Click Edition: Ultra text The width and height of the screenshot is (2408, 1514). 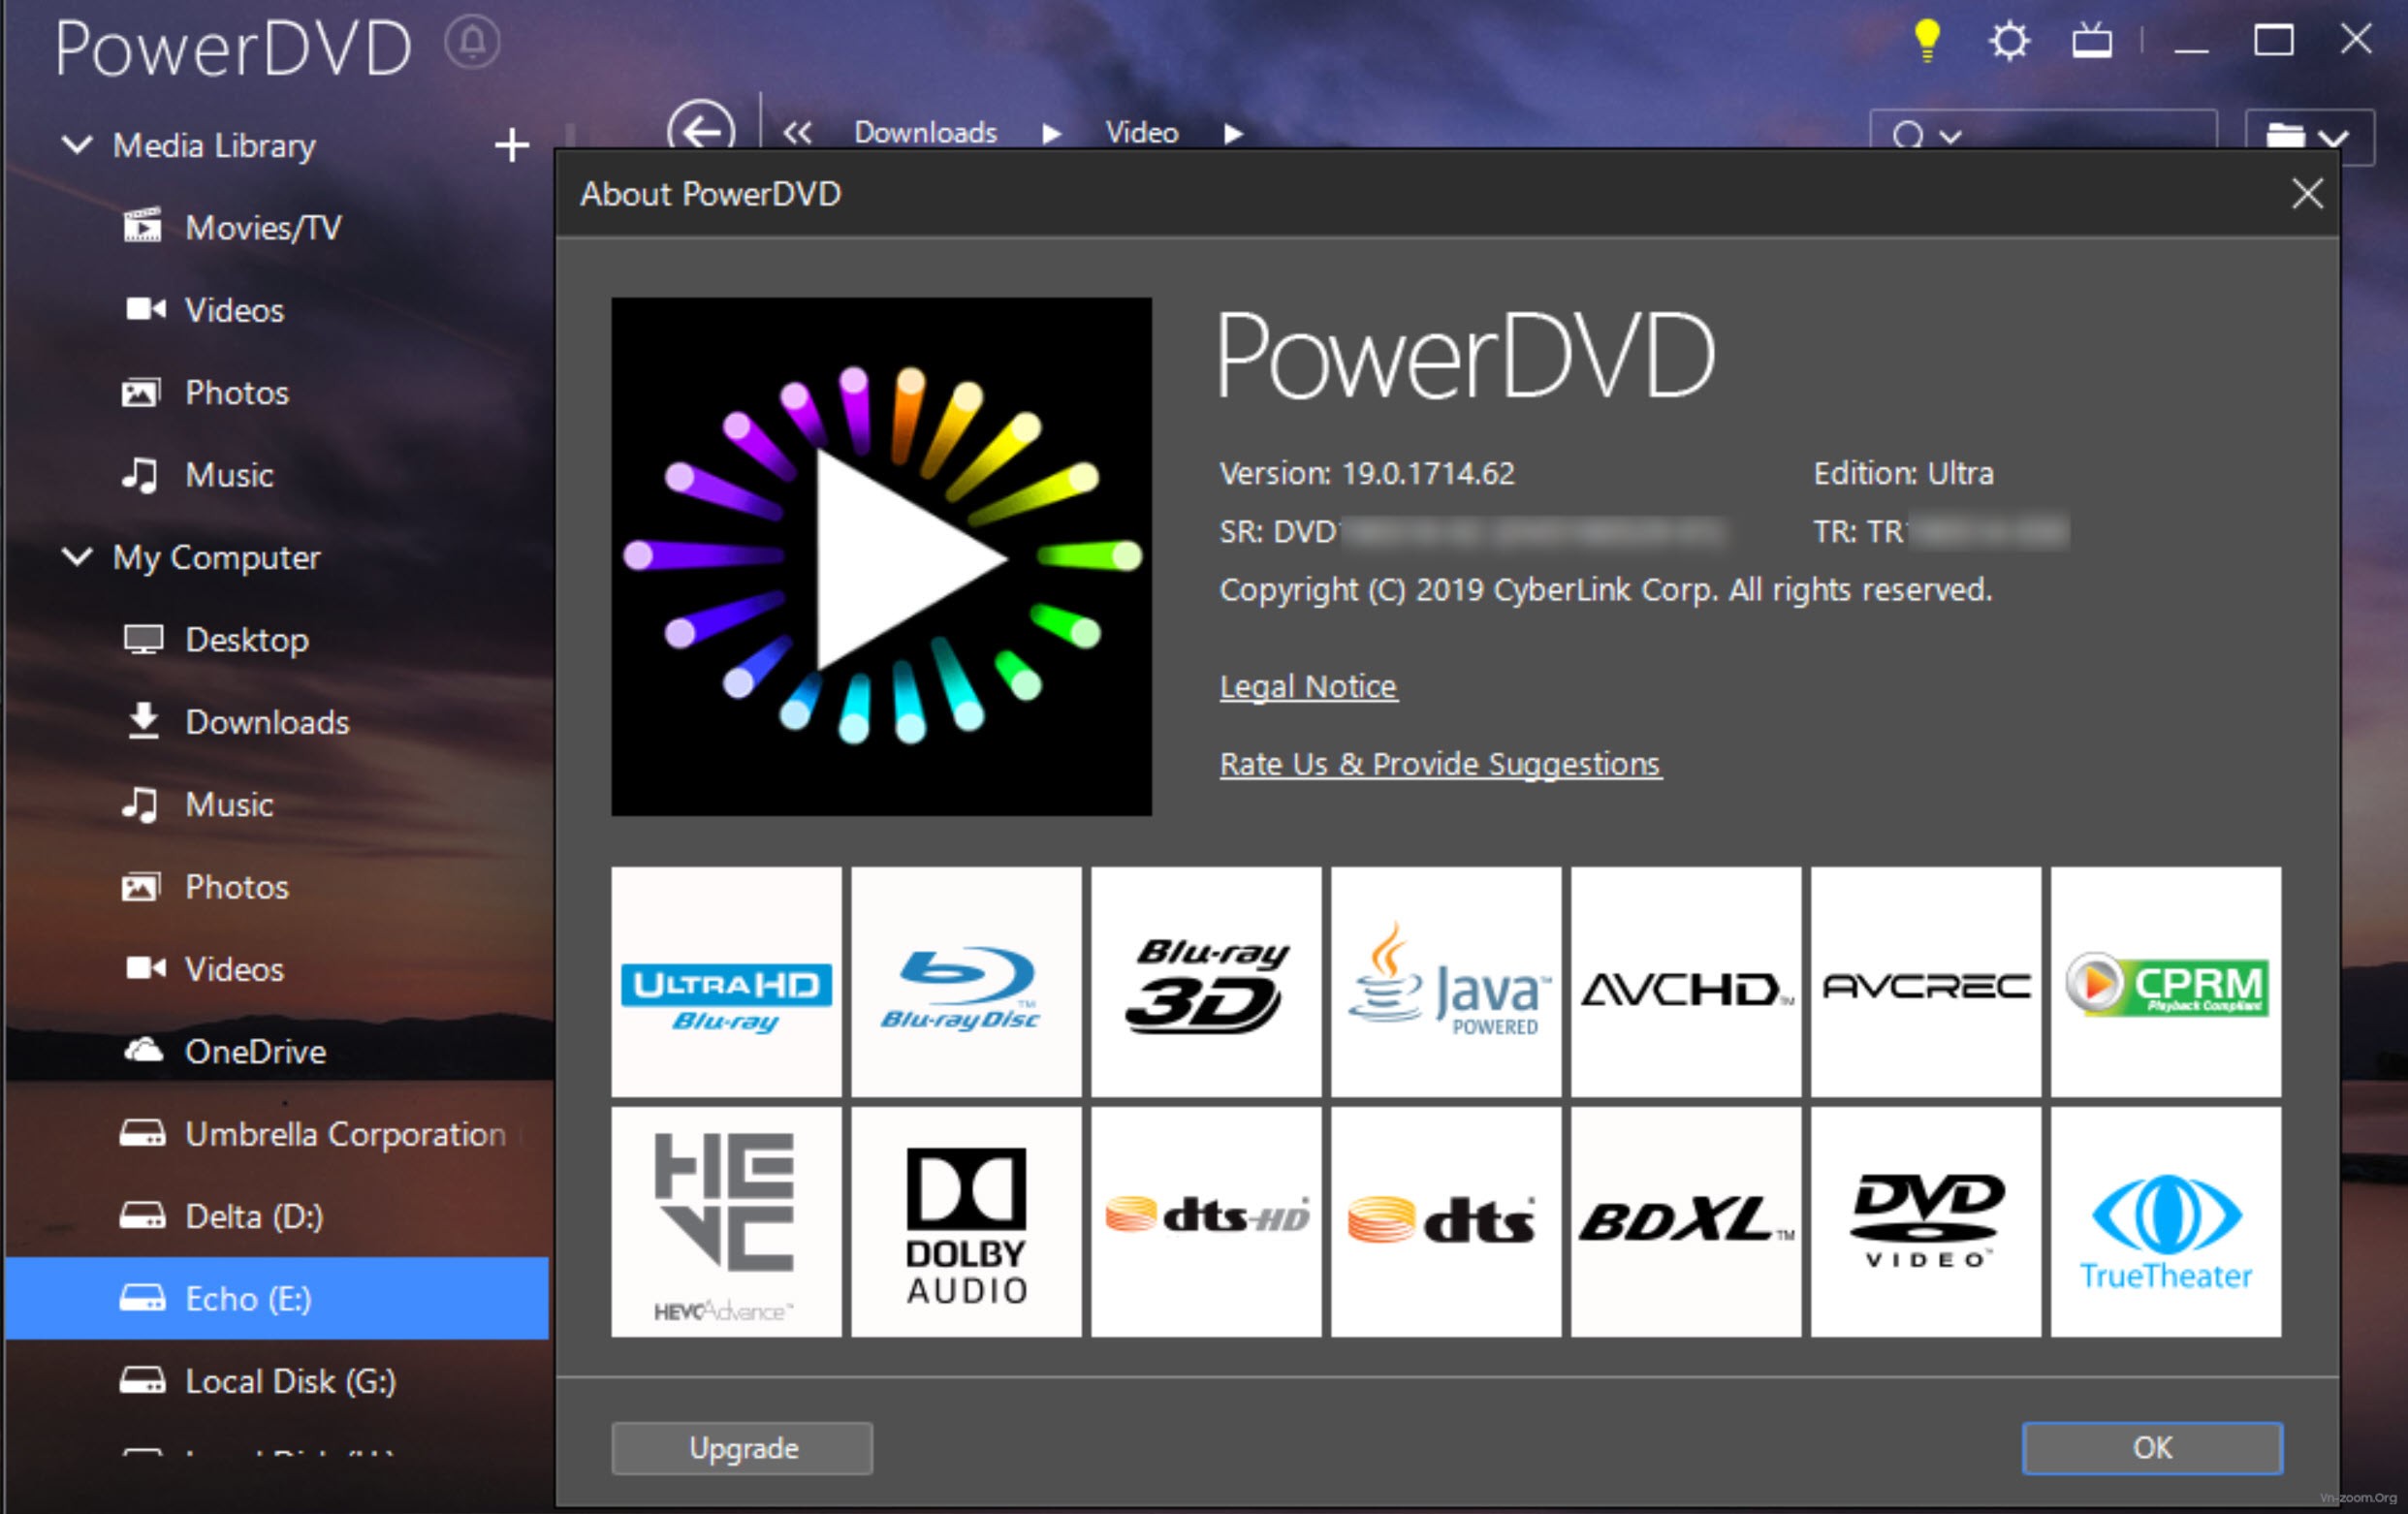[x=1903, y=473]
